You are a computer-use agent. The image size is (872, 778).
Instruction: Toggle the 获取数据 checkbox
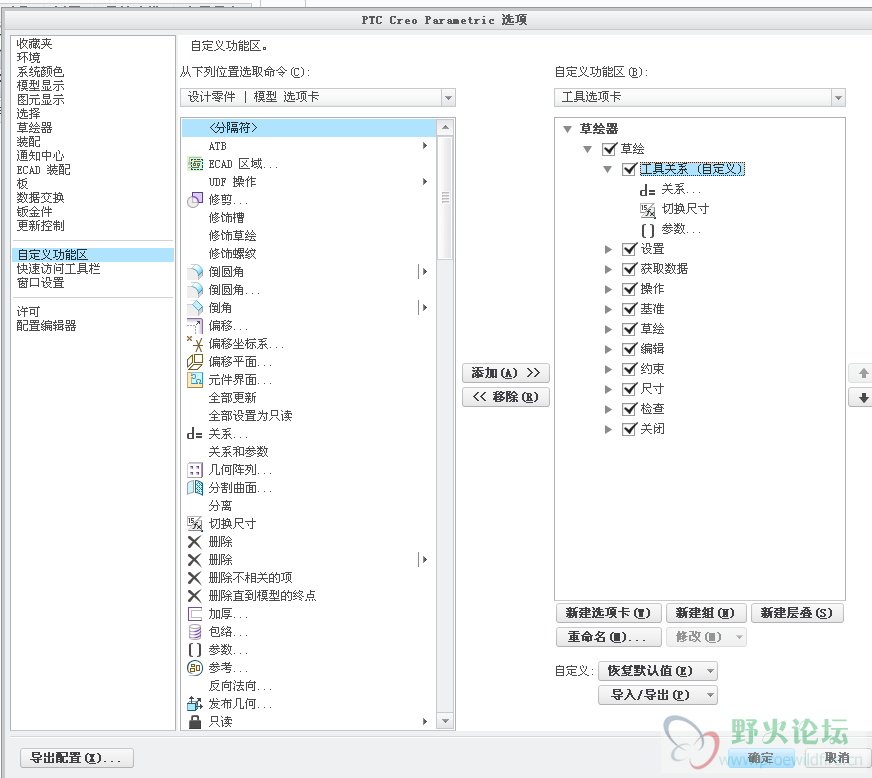630,269
